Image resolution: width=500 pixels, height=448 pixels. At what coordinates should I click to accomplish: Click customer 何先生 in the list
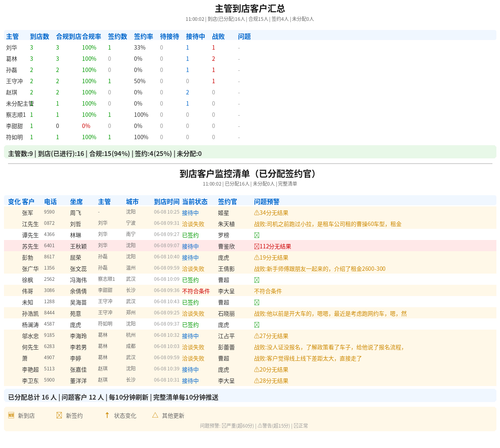[30, 347]
